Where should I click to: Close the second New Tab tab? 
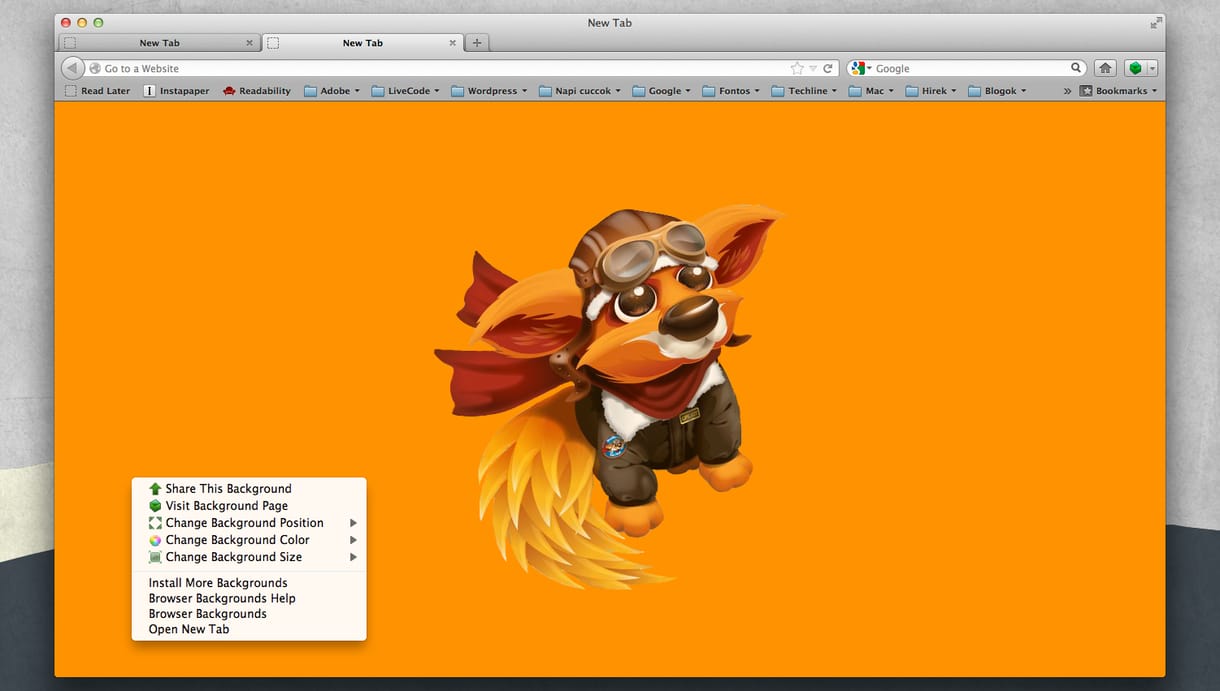(452, 43)
